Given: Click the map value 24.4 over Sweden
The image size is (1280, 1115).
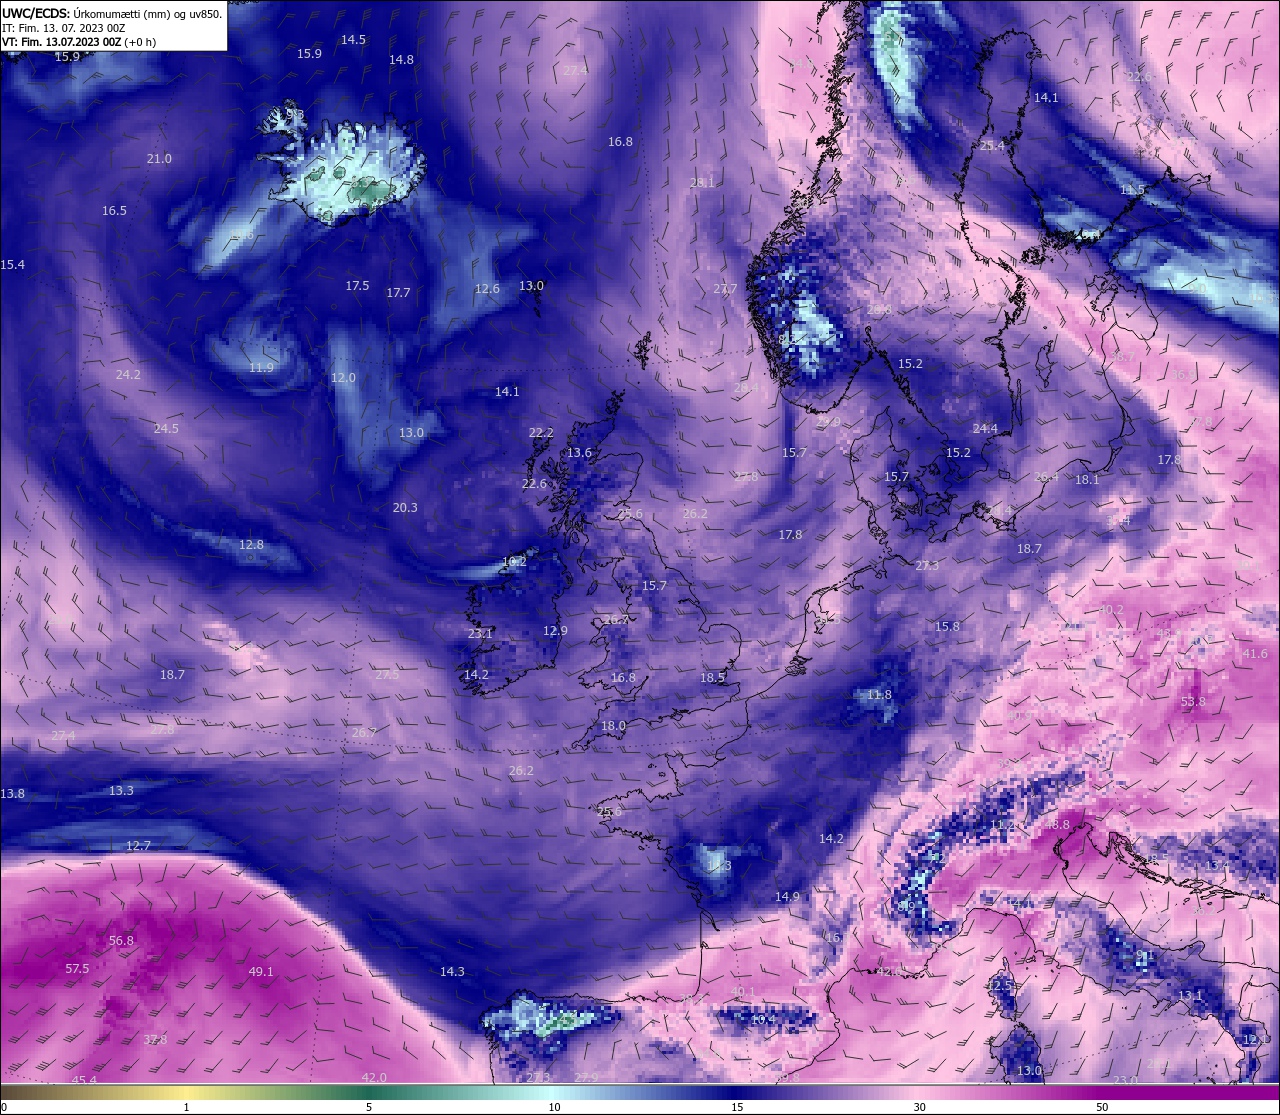Looking at the screenshot, I should [x=985, y=429].
